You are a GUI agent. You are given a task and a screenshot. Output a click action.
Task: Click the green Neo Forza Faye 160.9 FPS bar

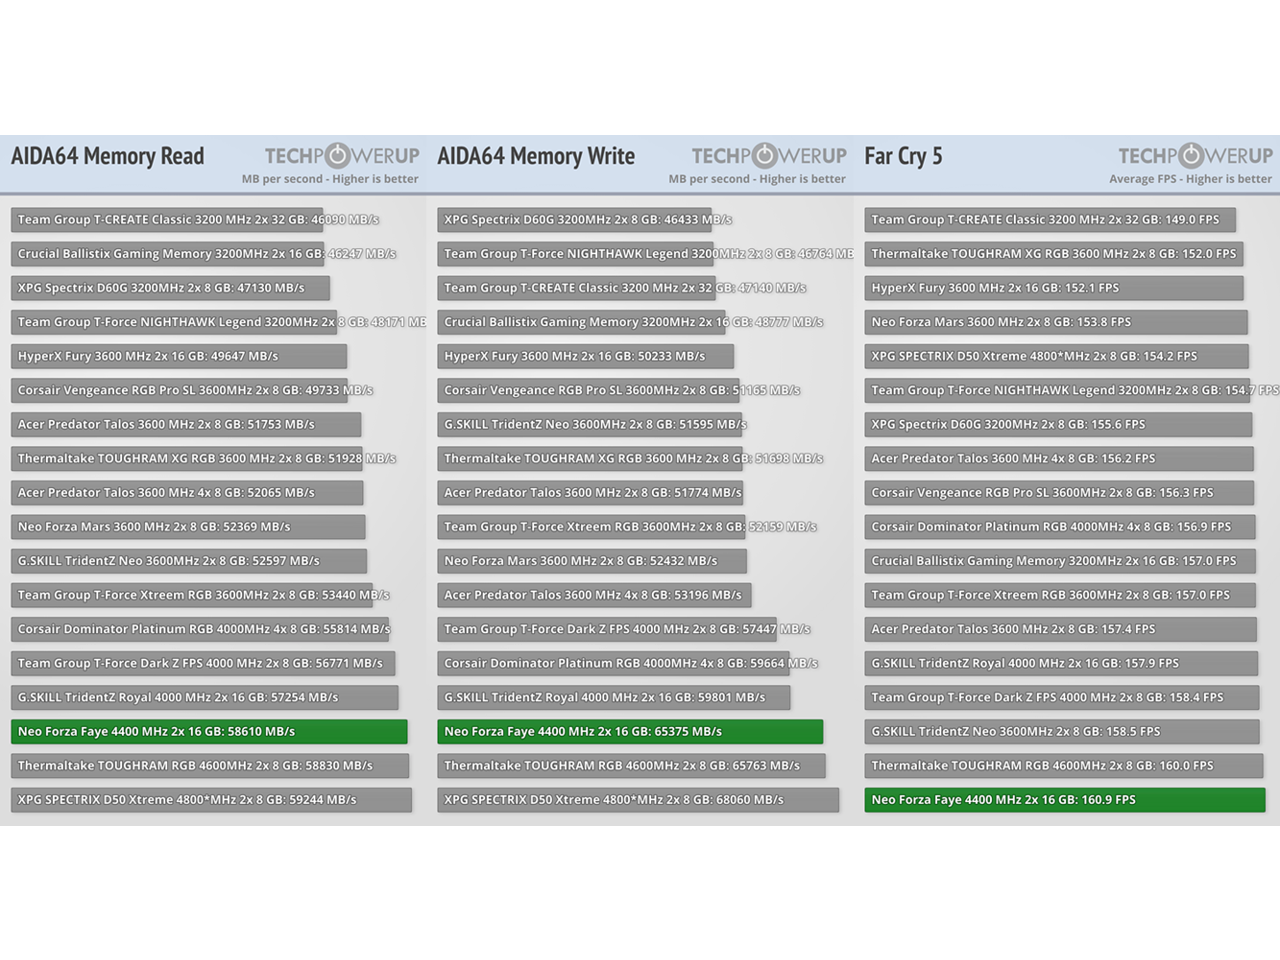coord(1065,800)
